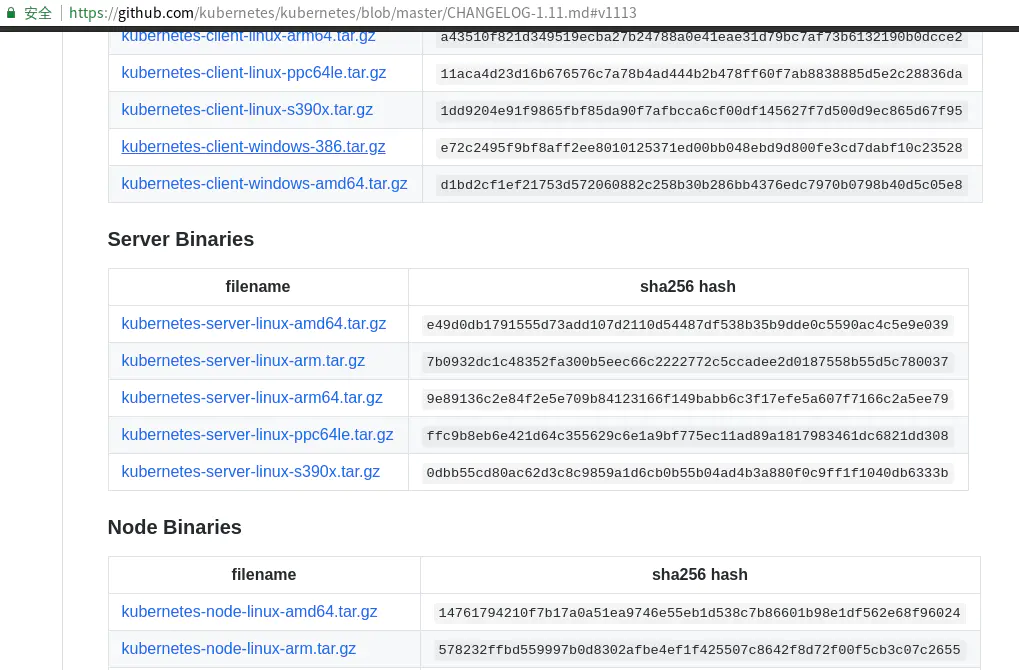1019x670 pixels.
Task: Open kubernetes-client-windows-386.tar.gz link
Action: [253, 147]
